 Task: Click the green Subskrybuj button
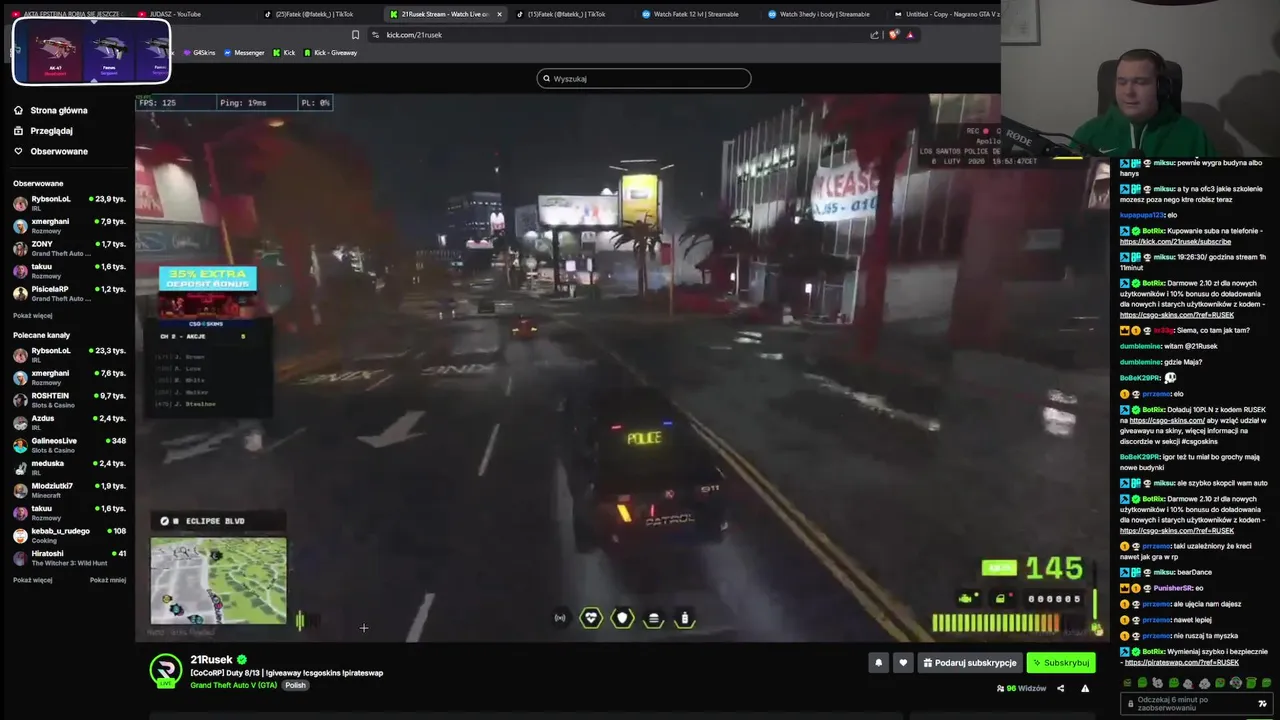(x=1061, y=662)
